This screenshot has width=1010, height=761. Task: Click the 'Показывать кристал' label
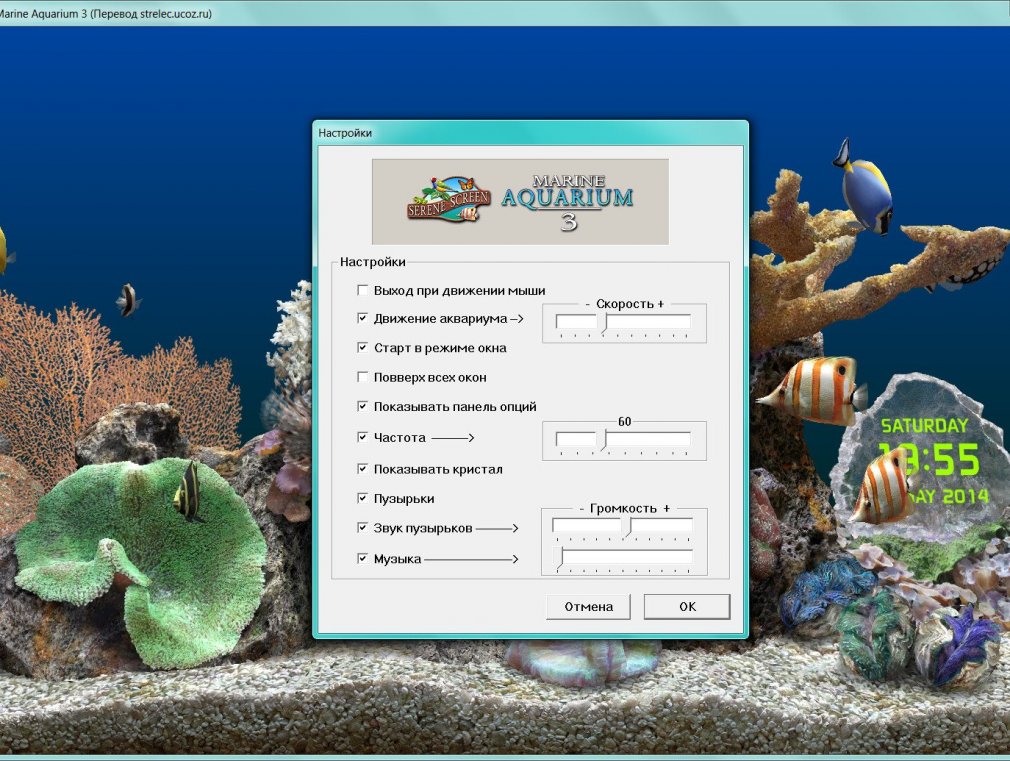coord(438,469)
